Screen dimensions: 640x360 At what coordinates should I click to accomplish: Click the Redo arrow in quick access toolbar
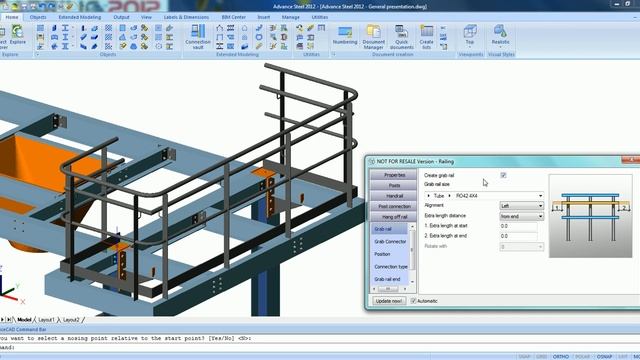[51, 7]
